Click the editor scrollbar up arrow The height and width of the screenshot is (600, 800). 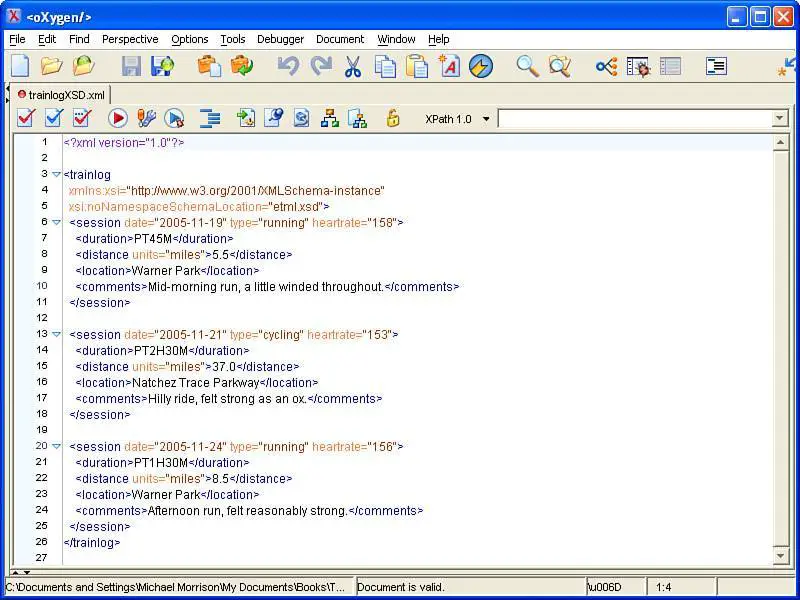click(x=780, y=143)
